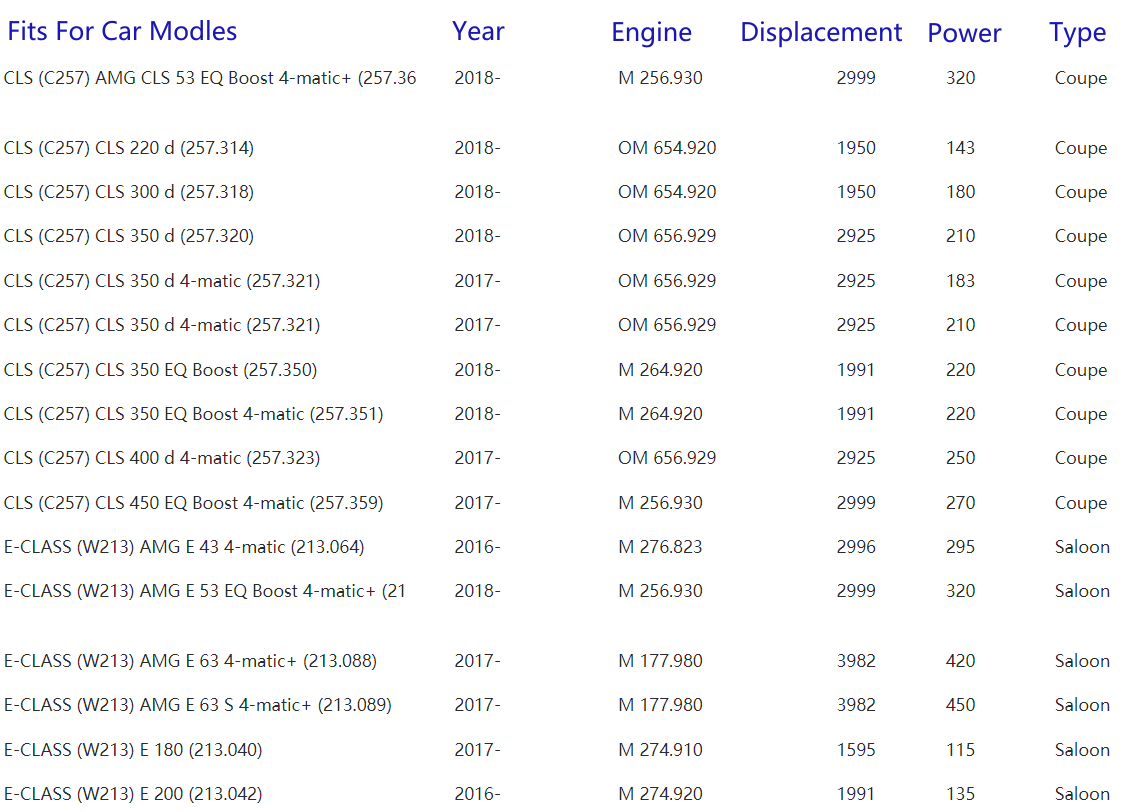The height and width of the screenshot is (812, 1127).
Task: Click the Type column header
Action: [x=1077, y=33]
